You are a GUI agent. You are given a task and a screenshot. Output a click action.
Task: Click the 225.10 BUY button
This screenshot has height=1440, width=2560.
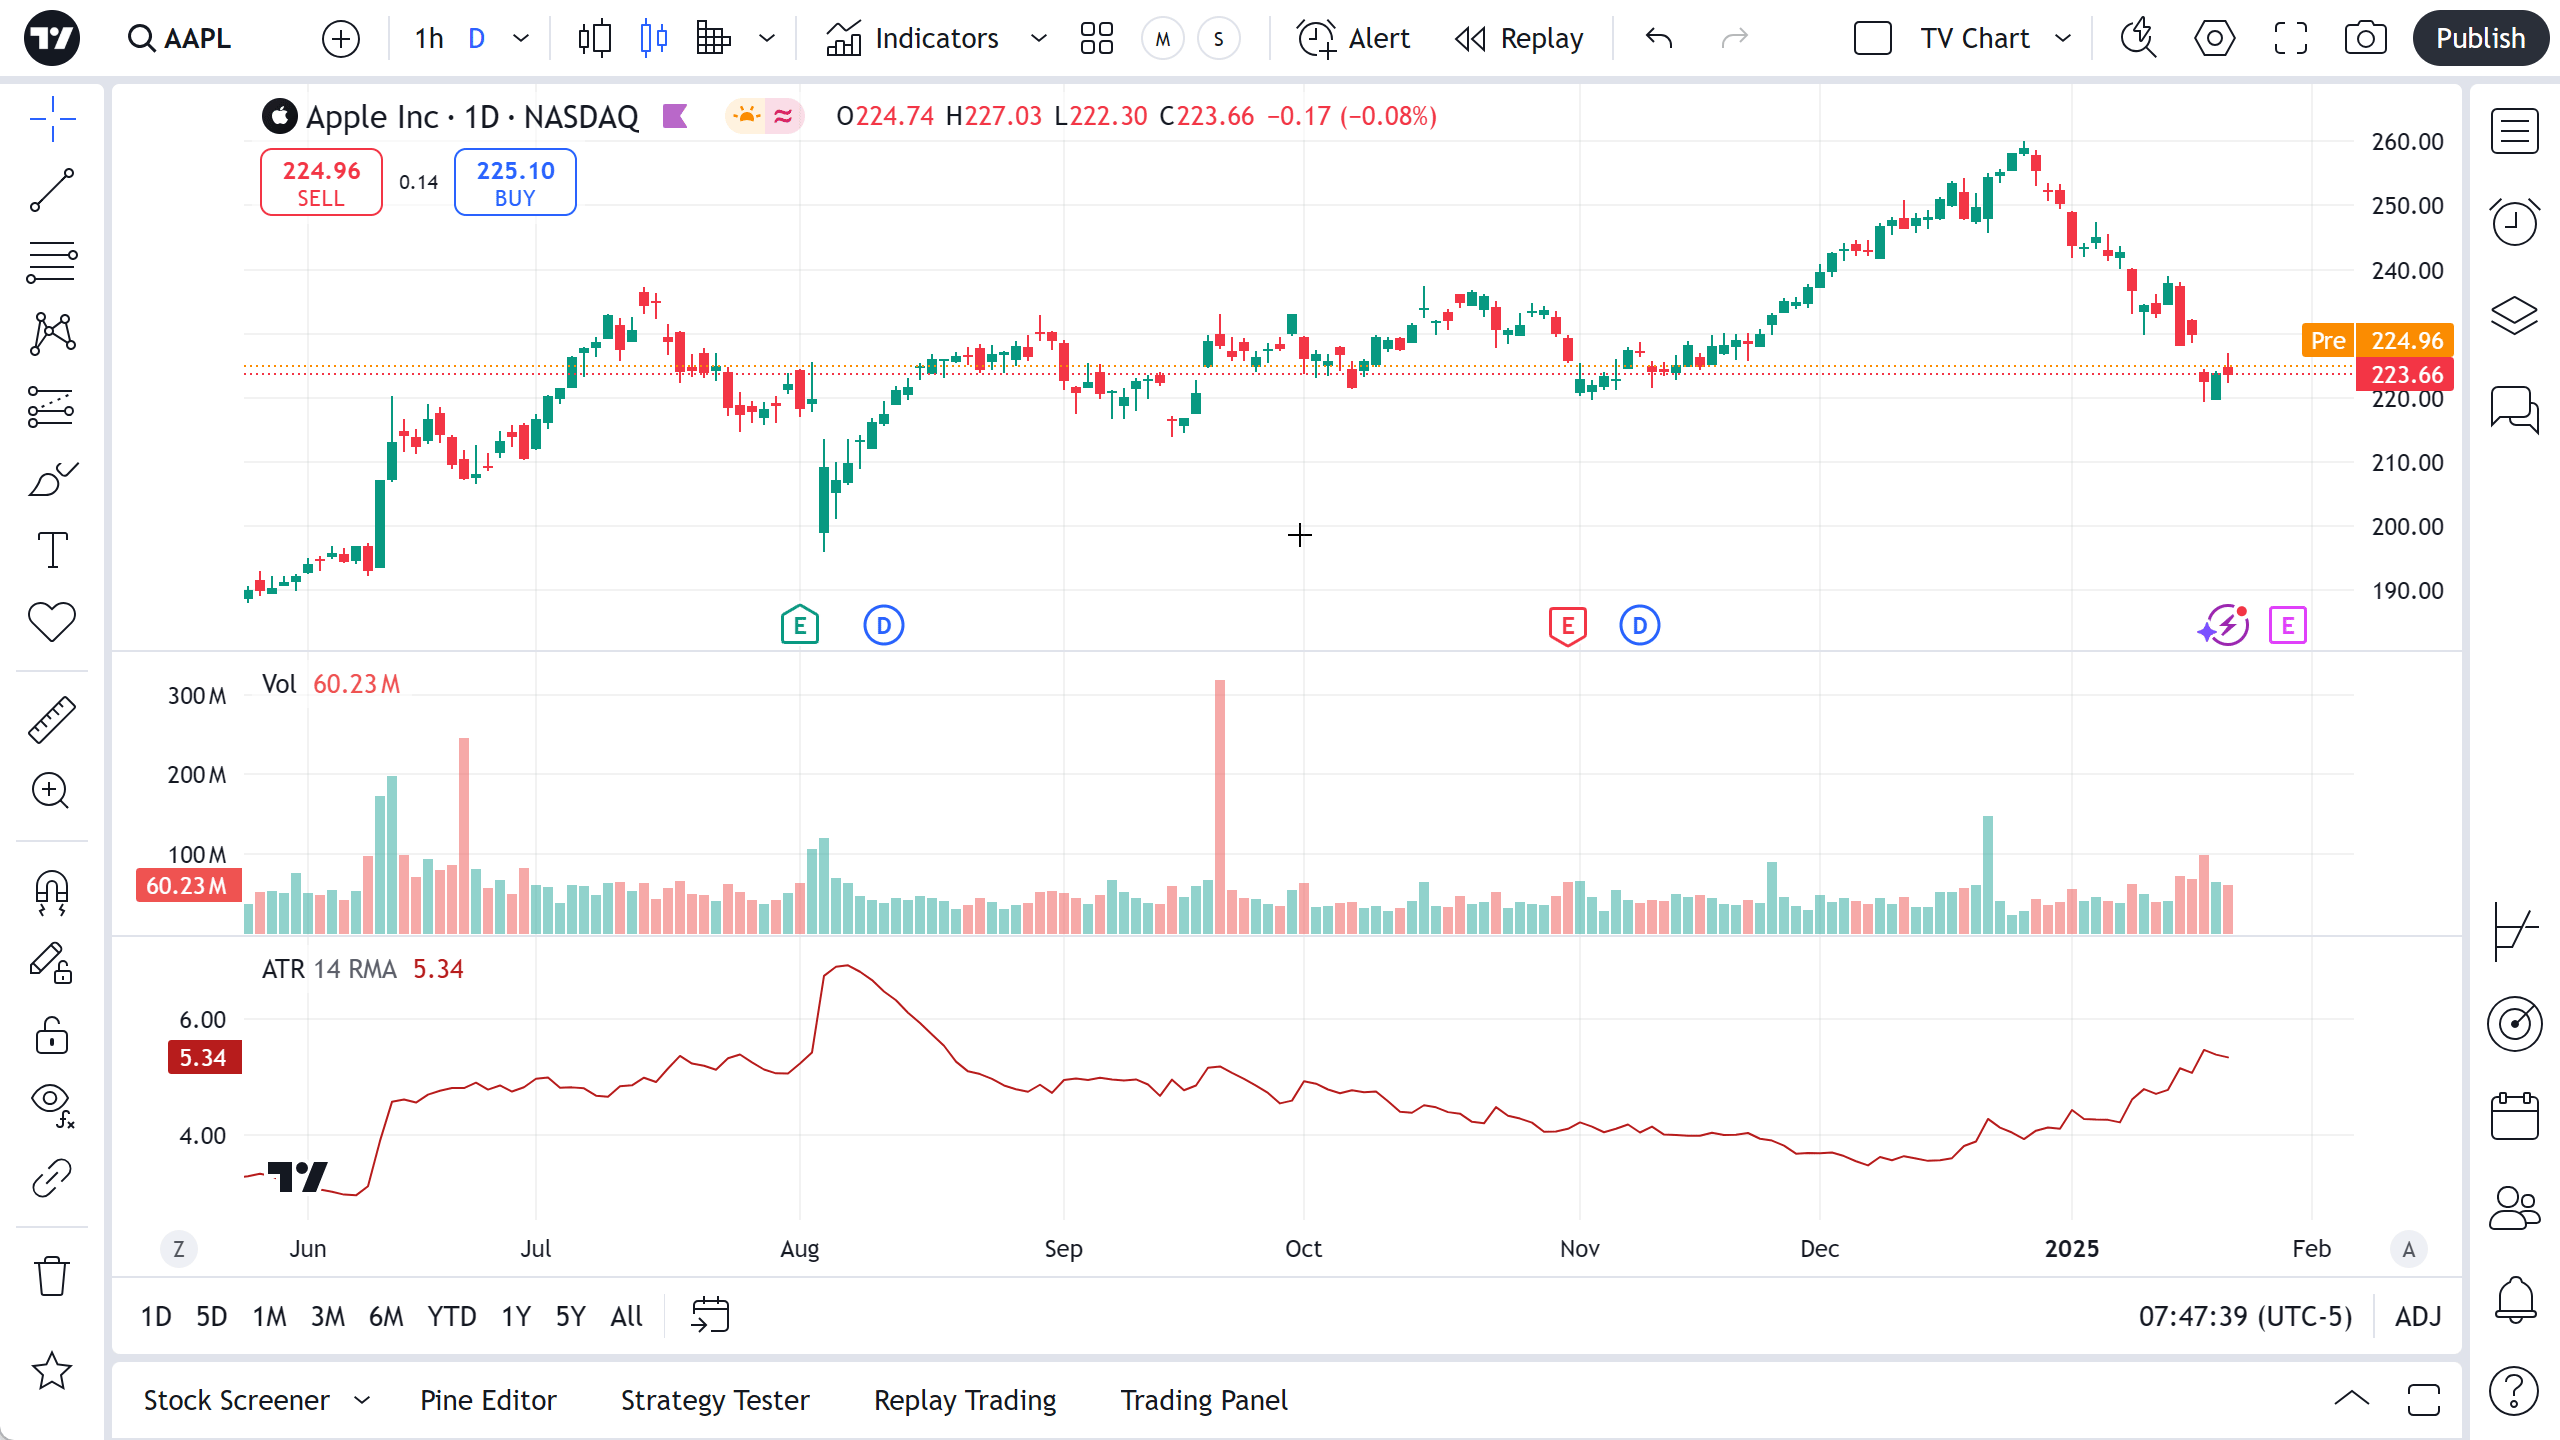pyautogui.click(x=515, y=182)
